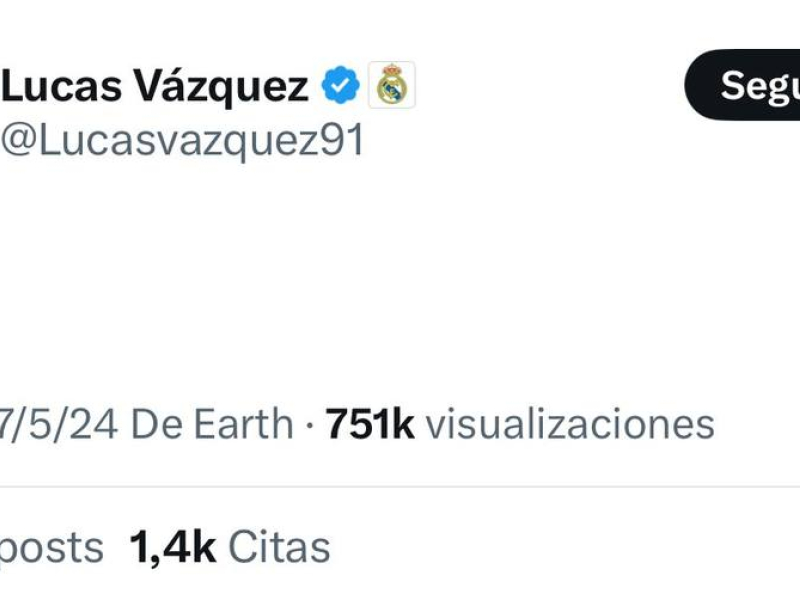Click the blue verified checkmark badge
Screen dimensions: 800x600
coord(340,87)
